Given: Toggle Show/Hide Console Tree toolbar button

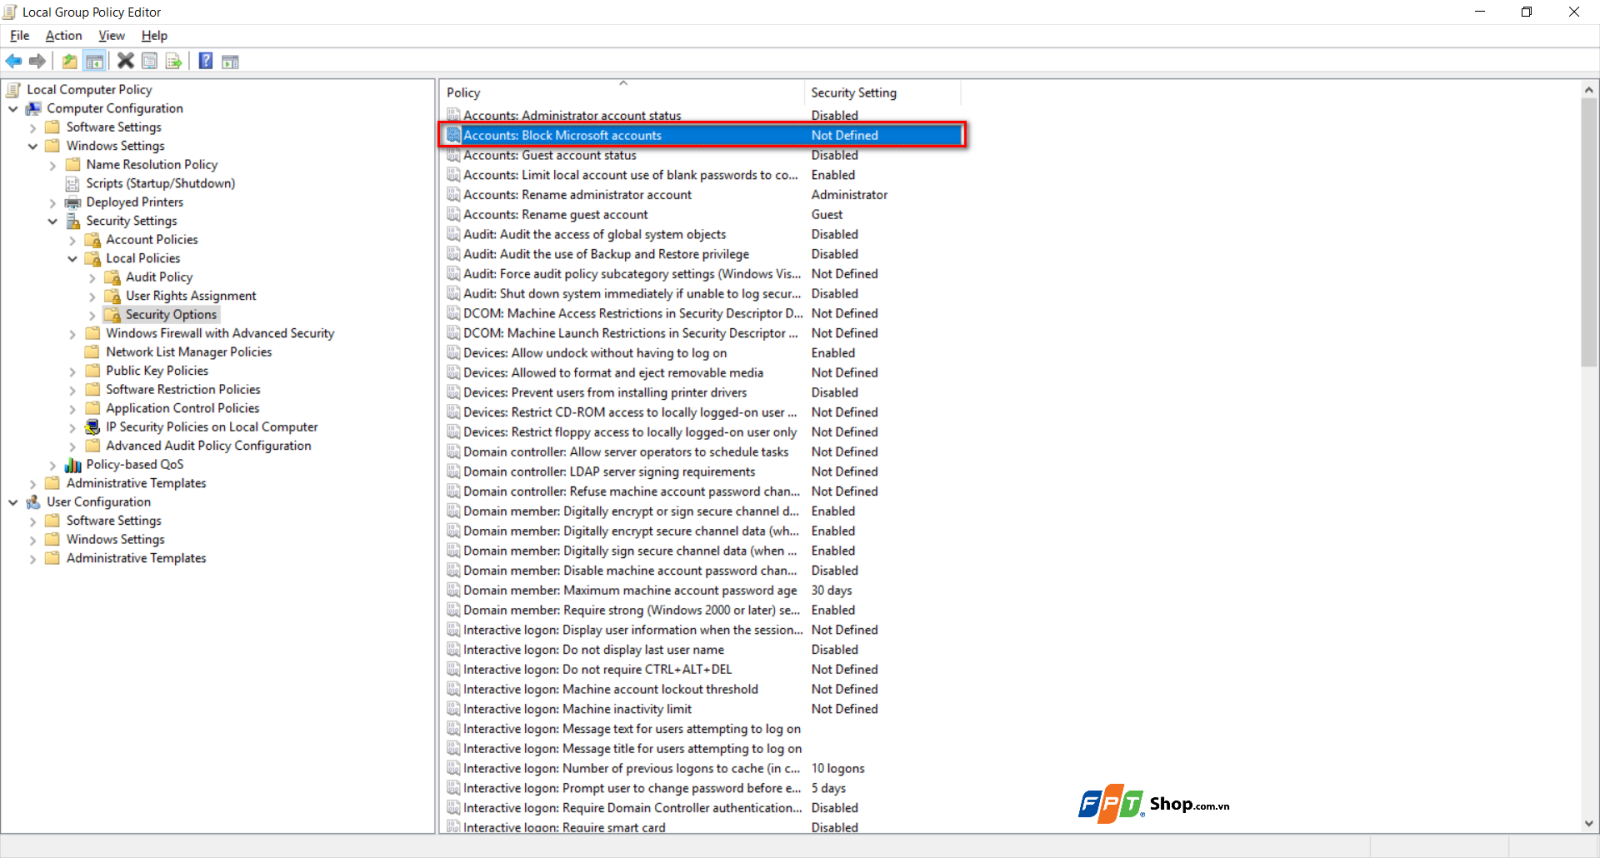Looking at the screenshot, I should tap(94, 61).
